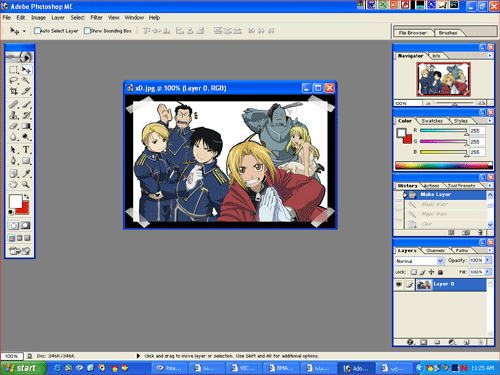Click the delete layer trash icon
The height and width of the screenshot is (375, 500).
click(x=480, y=342)
